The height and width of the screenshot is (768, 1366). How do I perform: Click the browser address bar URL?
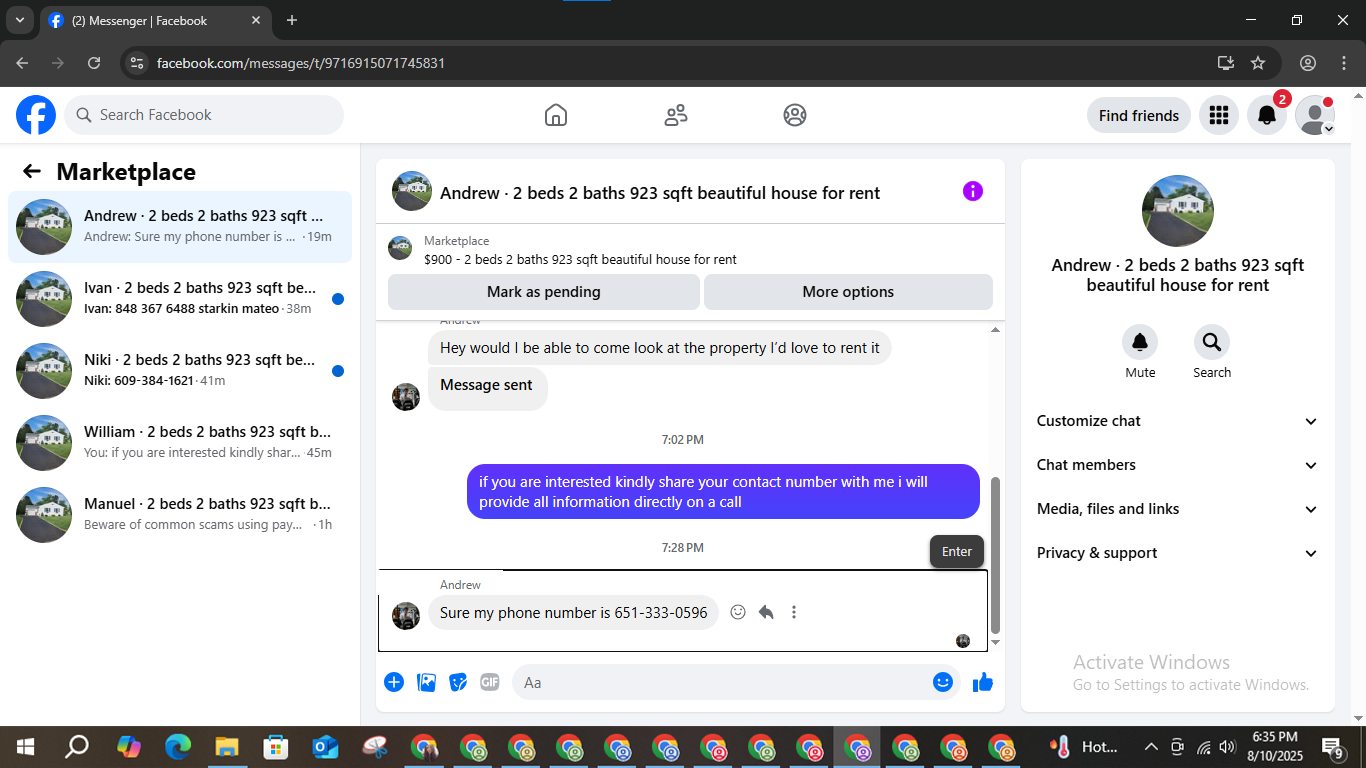pyautogui.click(x=301, y=63)
